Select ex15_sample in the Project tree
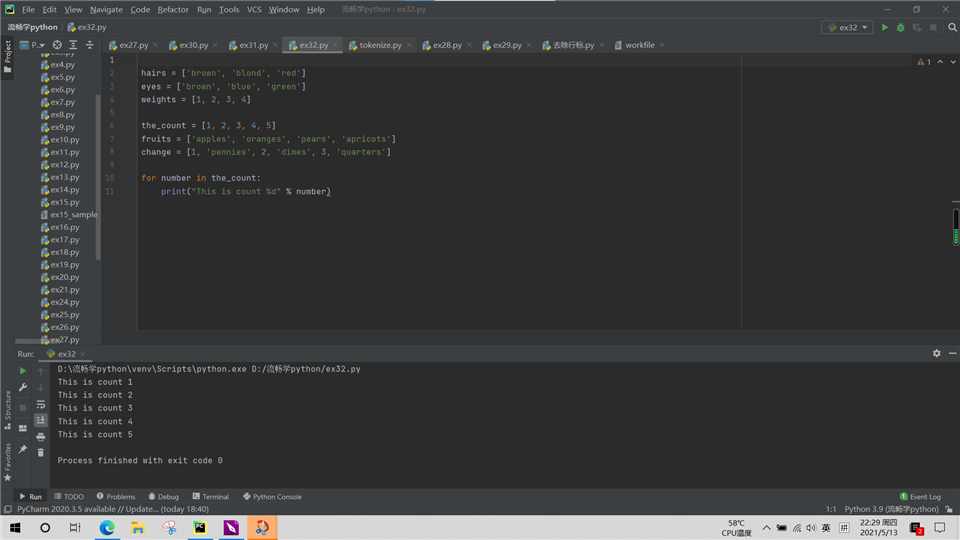 tap(69, 215)
